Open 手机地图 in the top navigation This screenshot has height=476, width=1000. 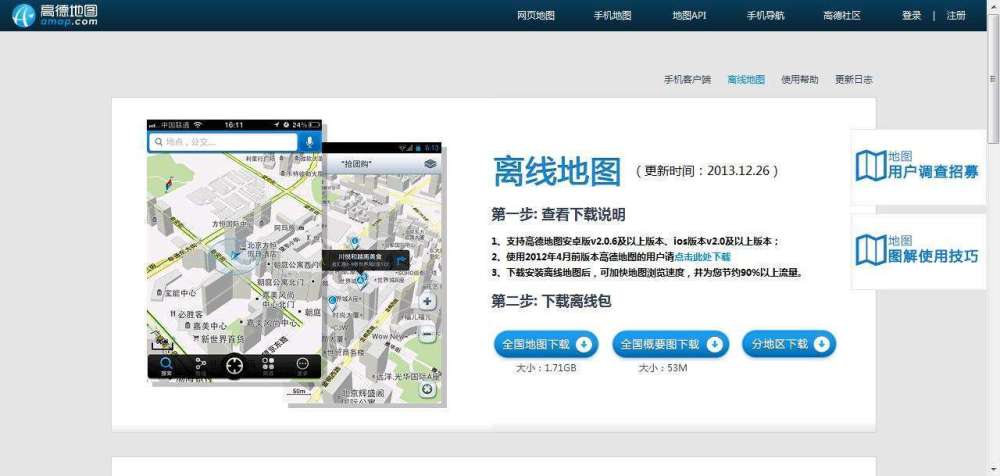pos(612,16)
